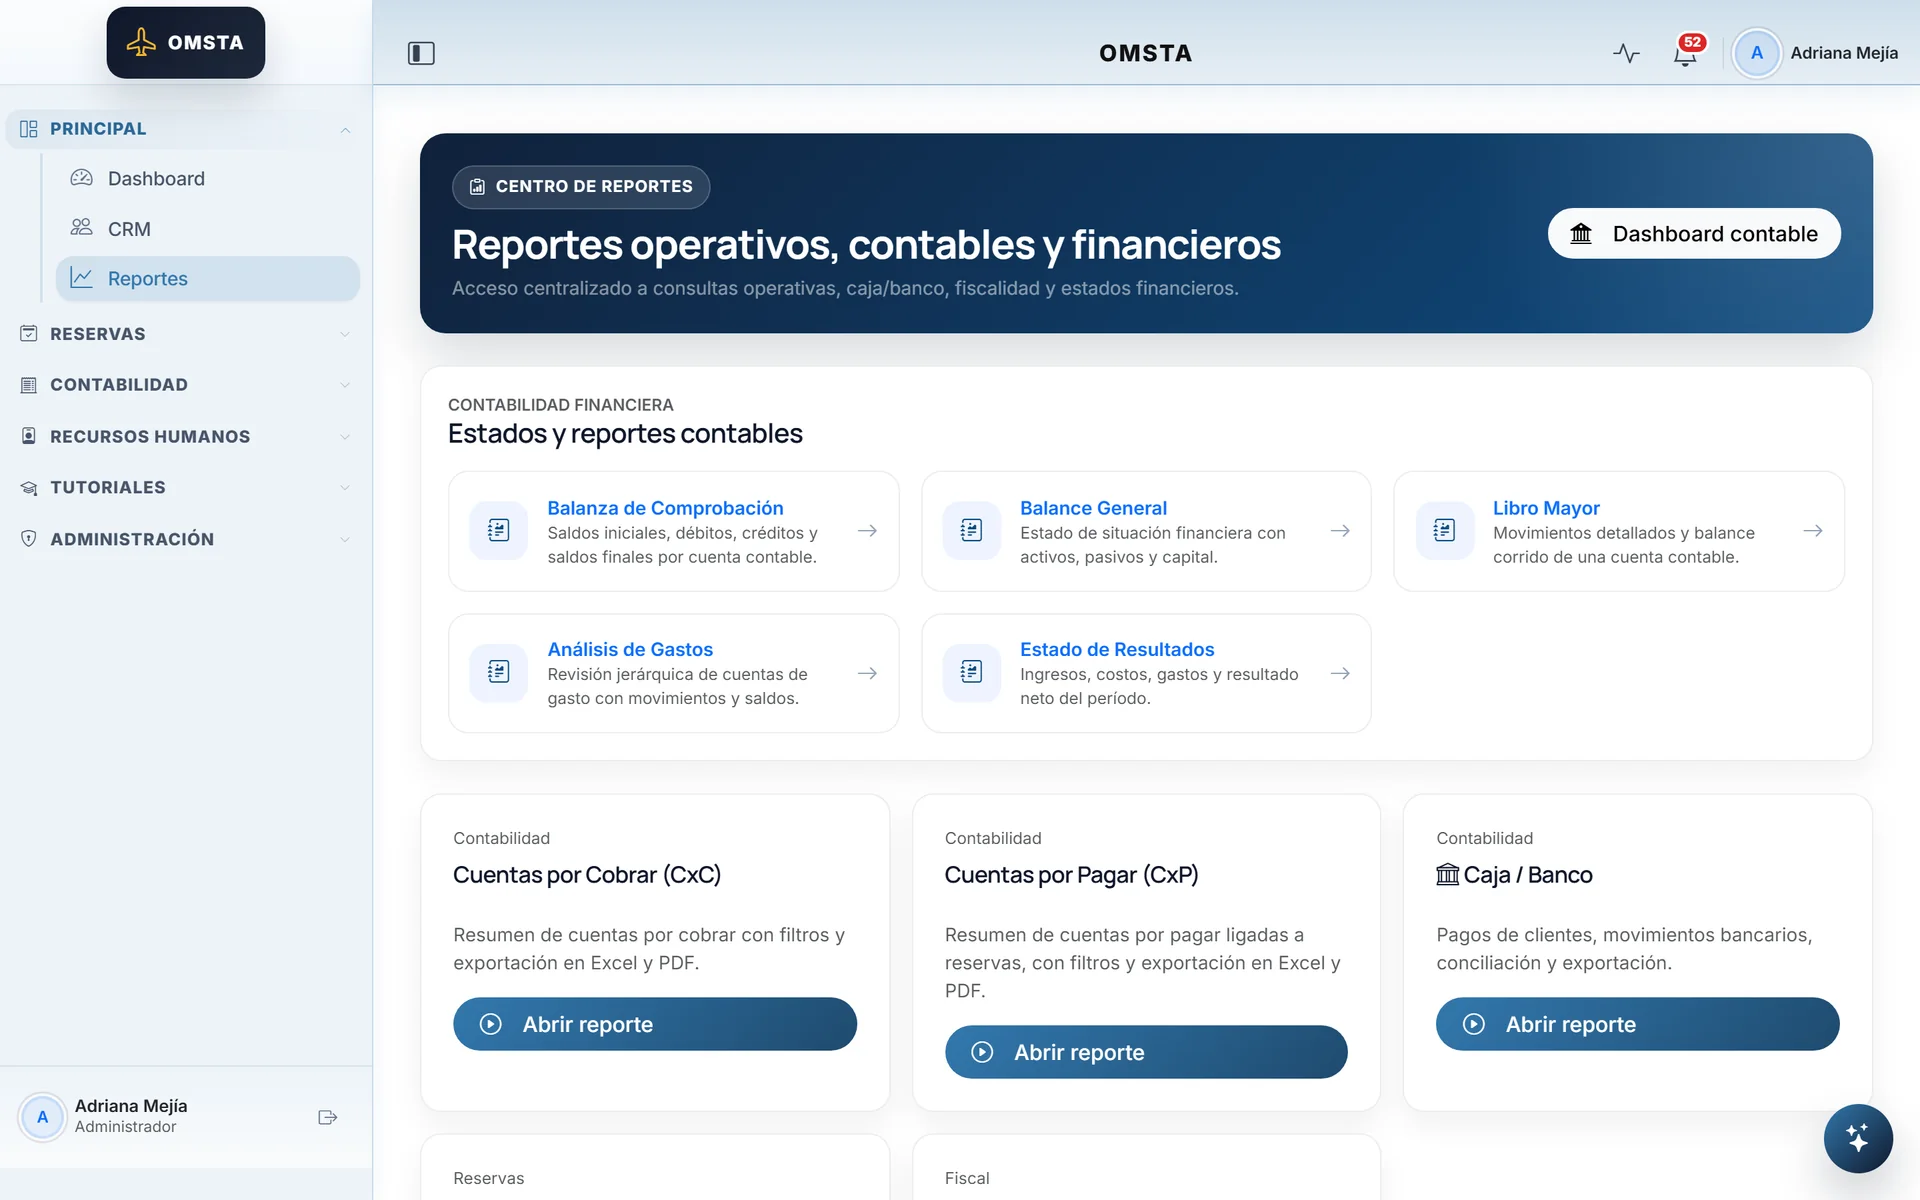Click the arrow on Balance General card

click(1340, 531)
